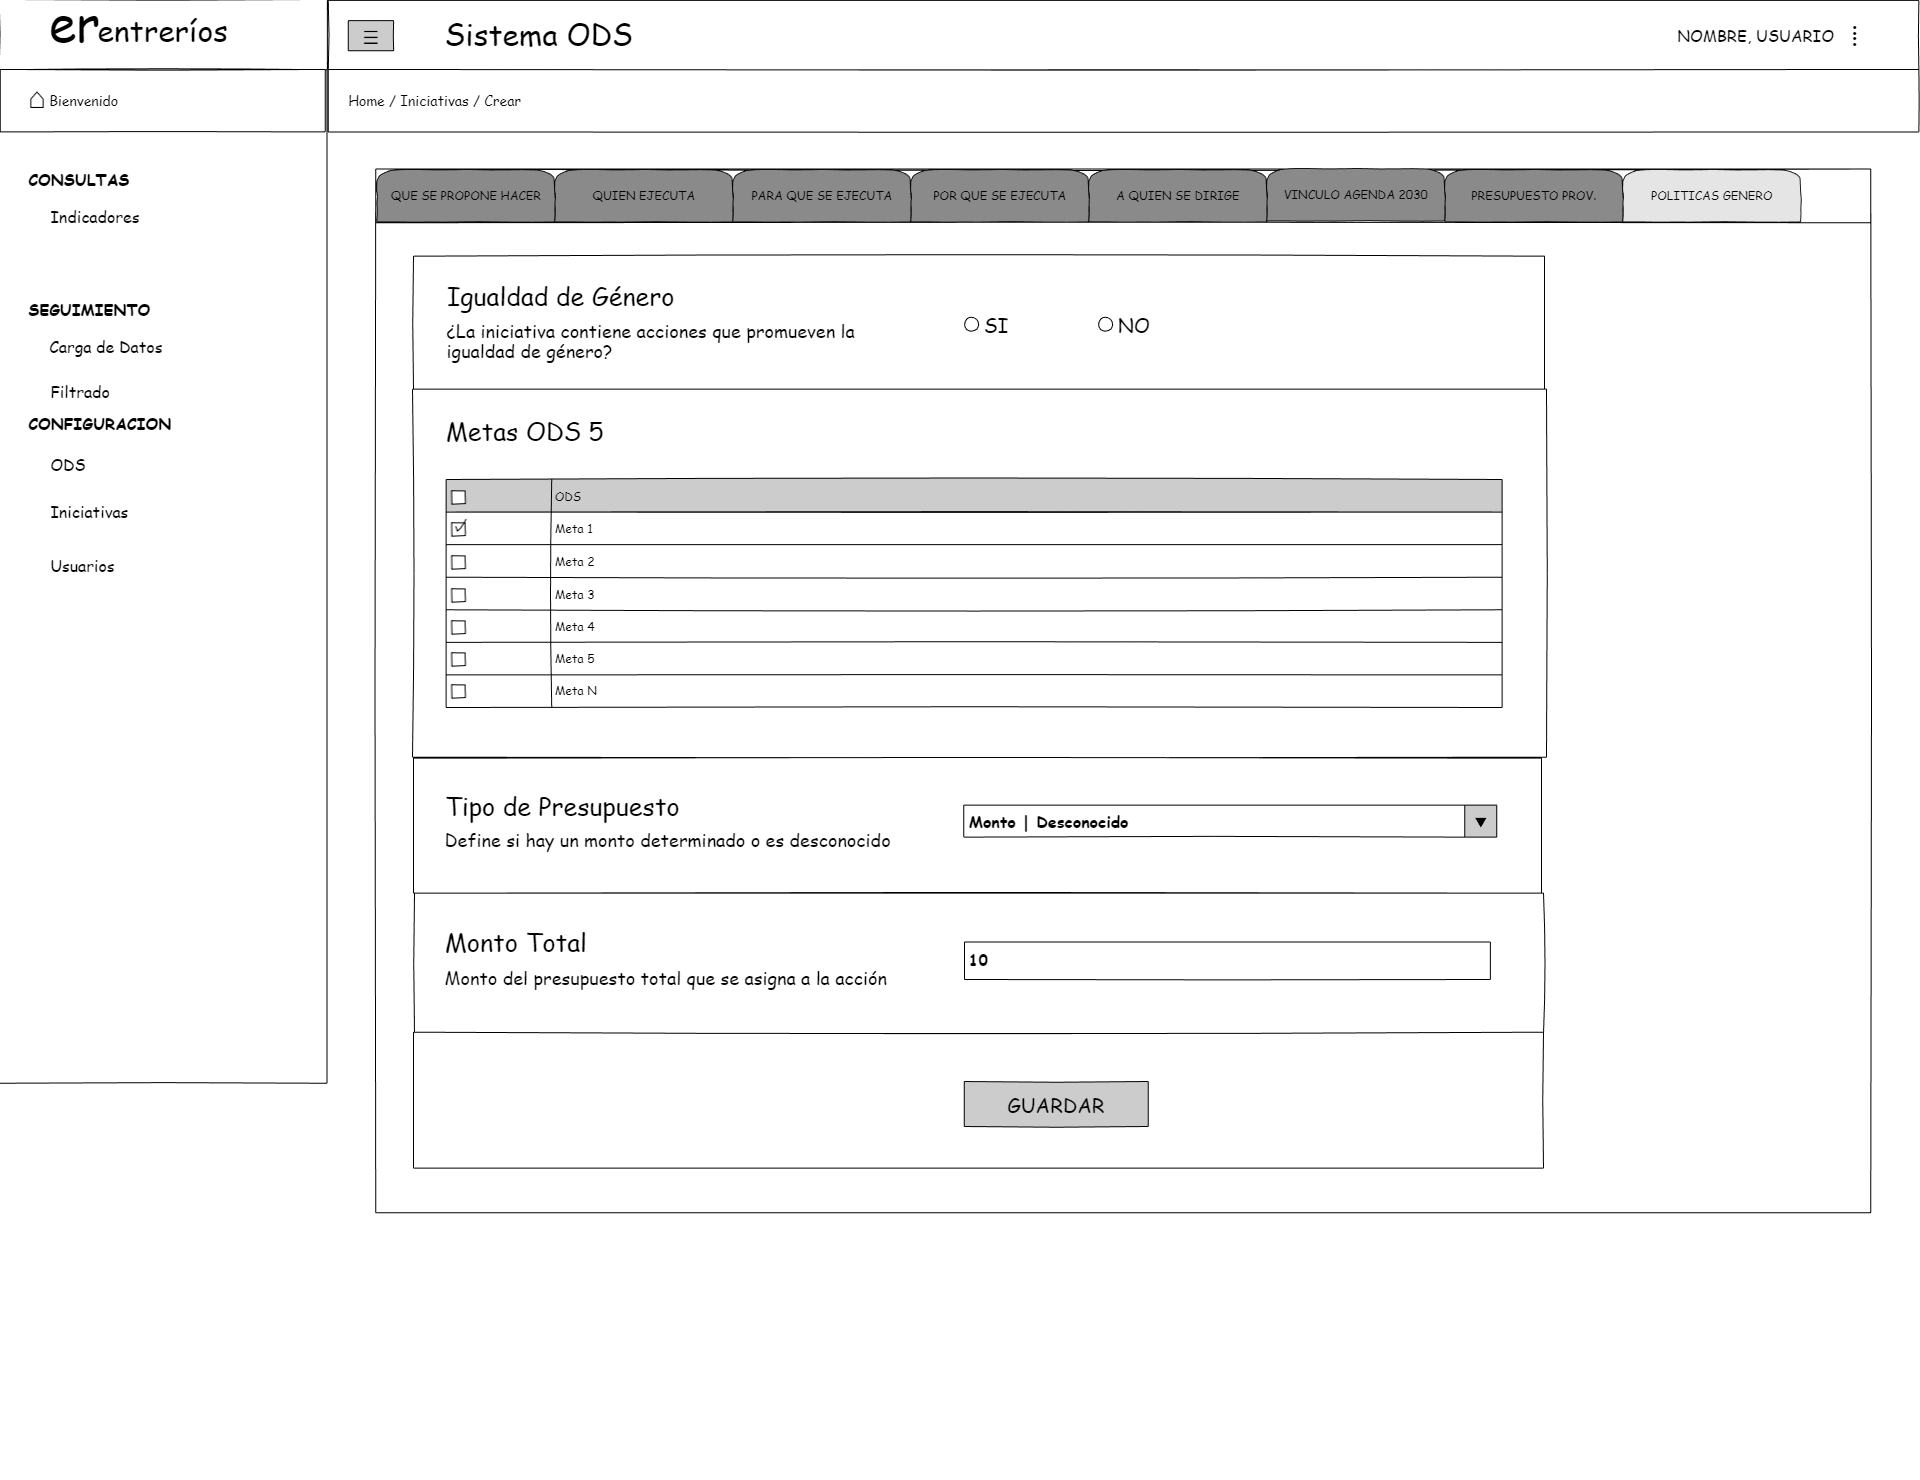1920x1480 pixels.
Task: Click the entrerios logo
Action: 138,31
